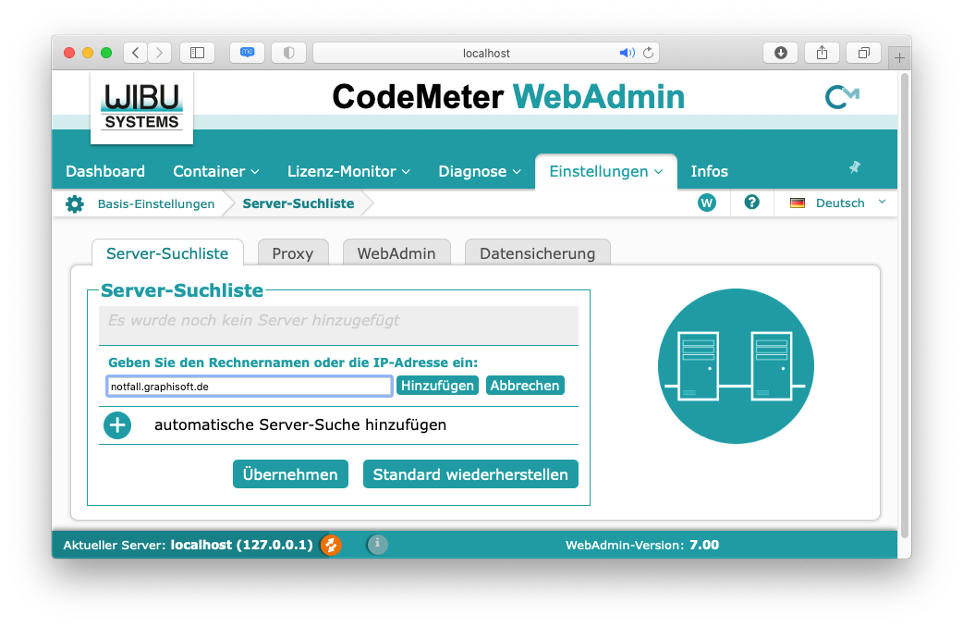964x628 pixels.
Task: Click the Safari share icon
Action: [822, 53]
